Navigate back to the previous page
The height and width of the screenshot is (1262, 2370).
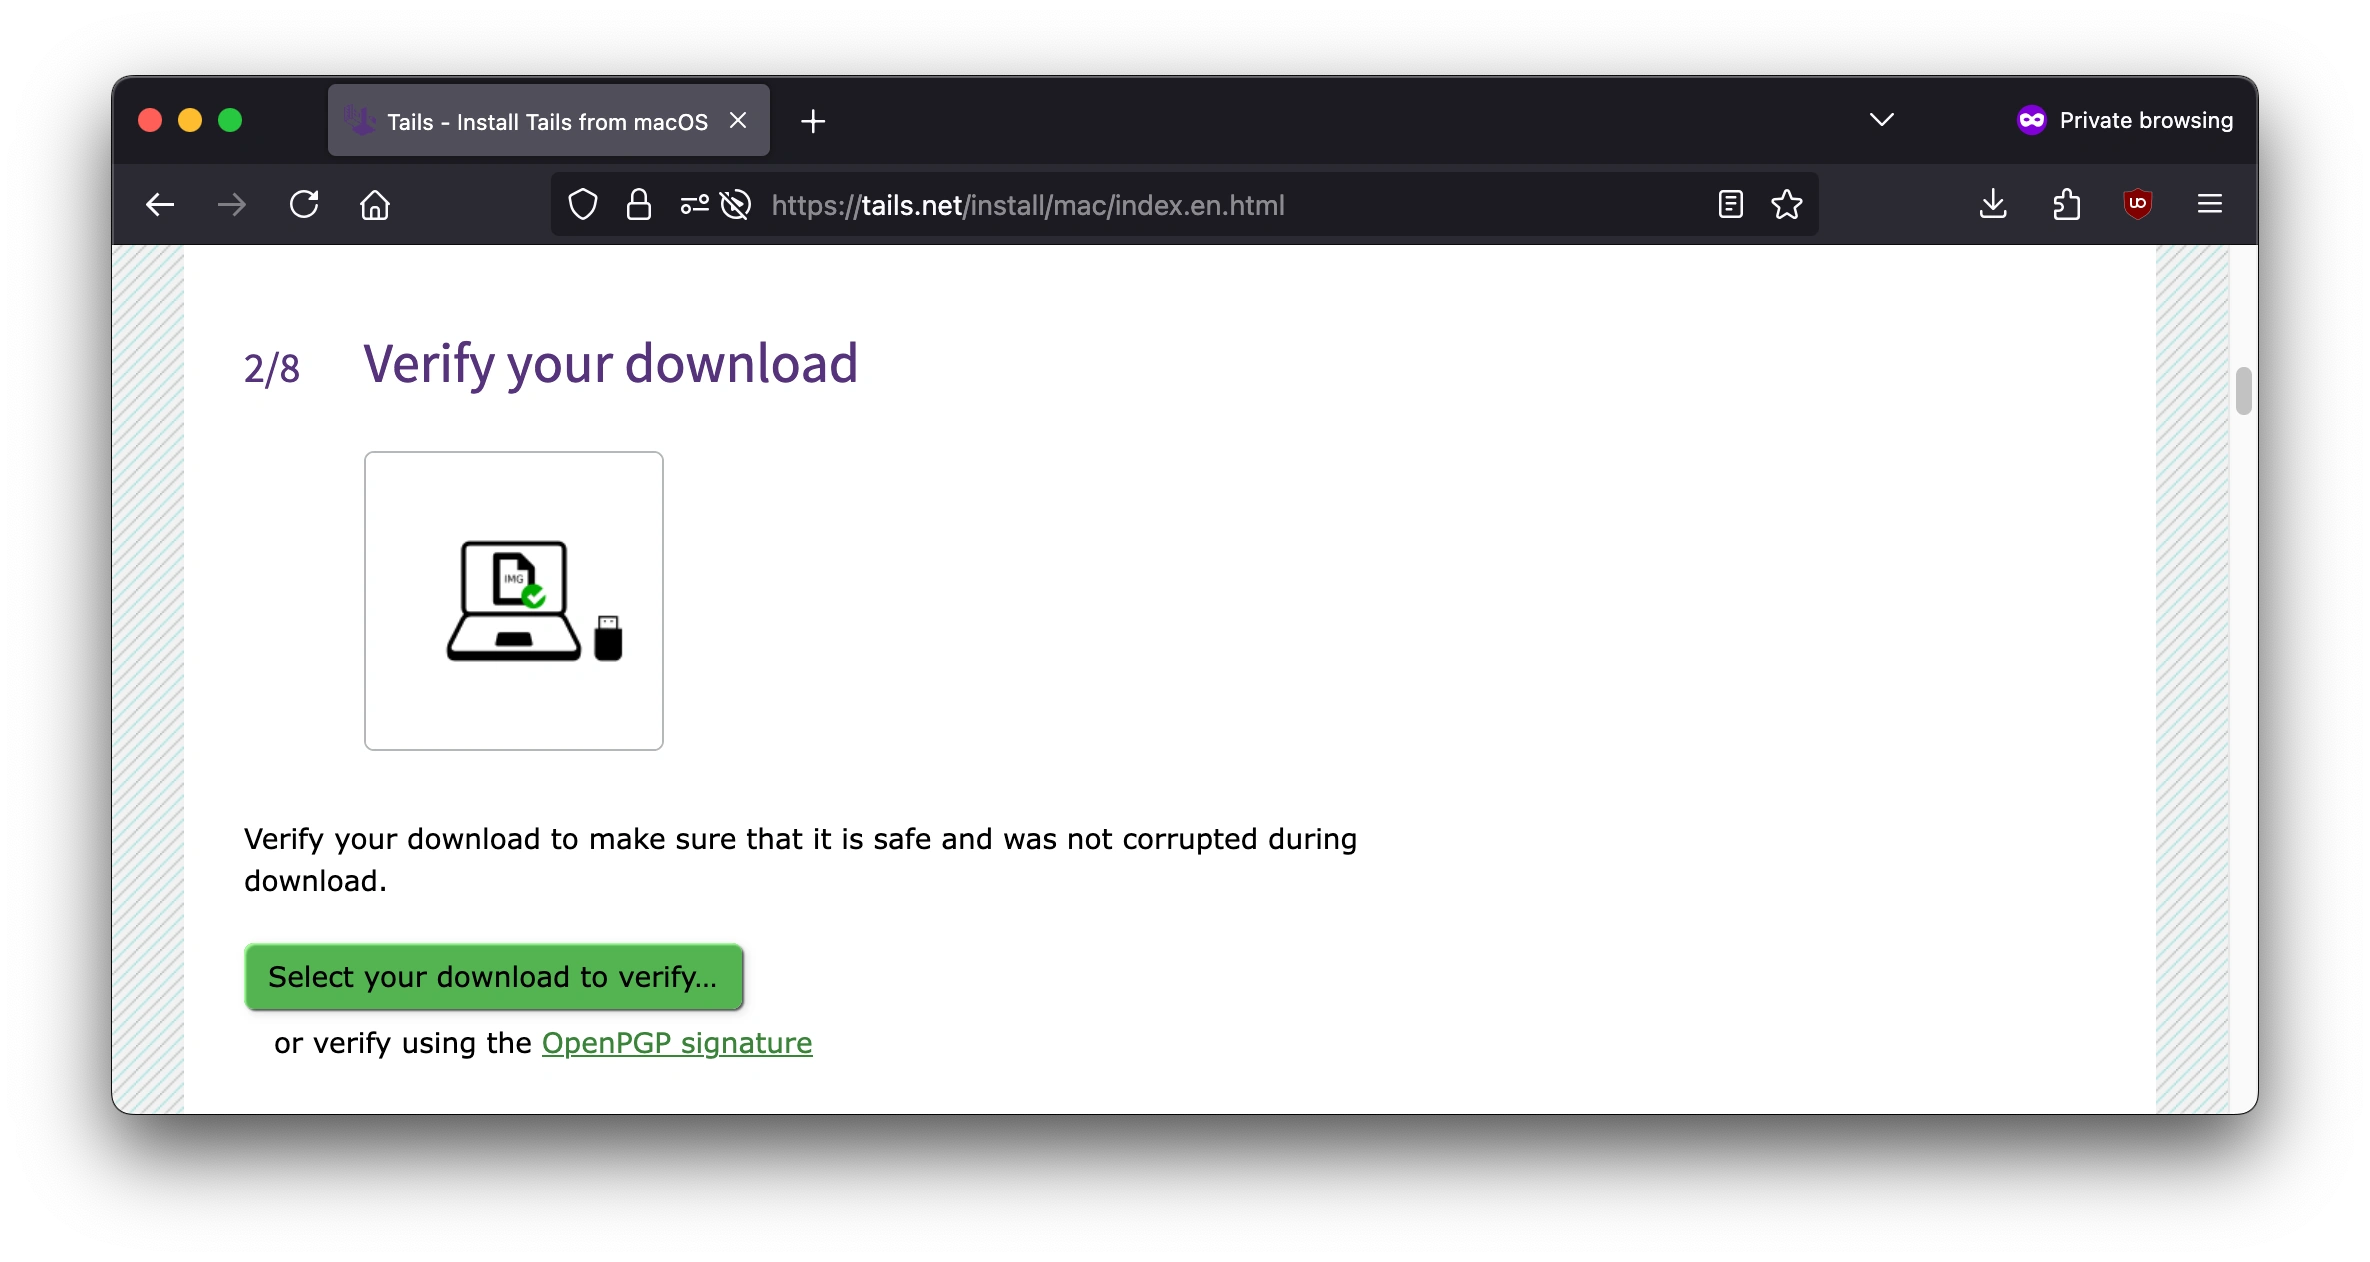(x=158, y=204)
